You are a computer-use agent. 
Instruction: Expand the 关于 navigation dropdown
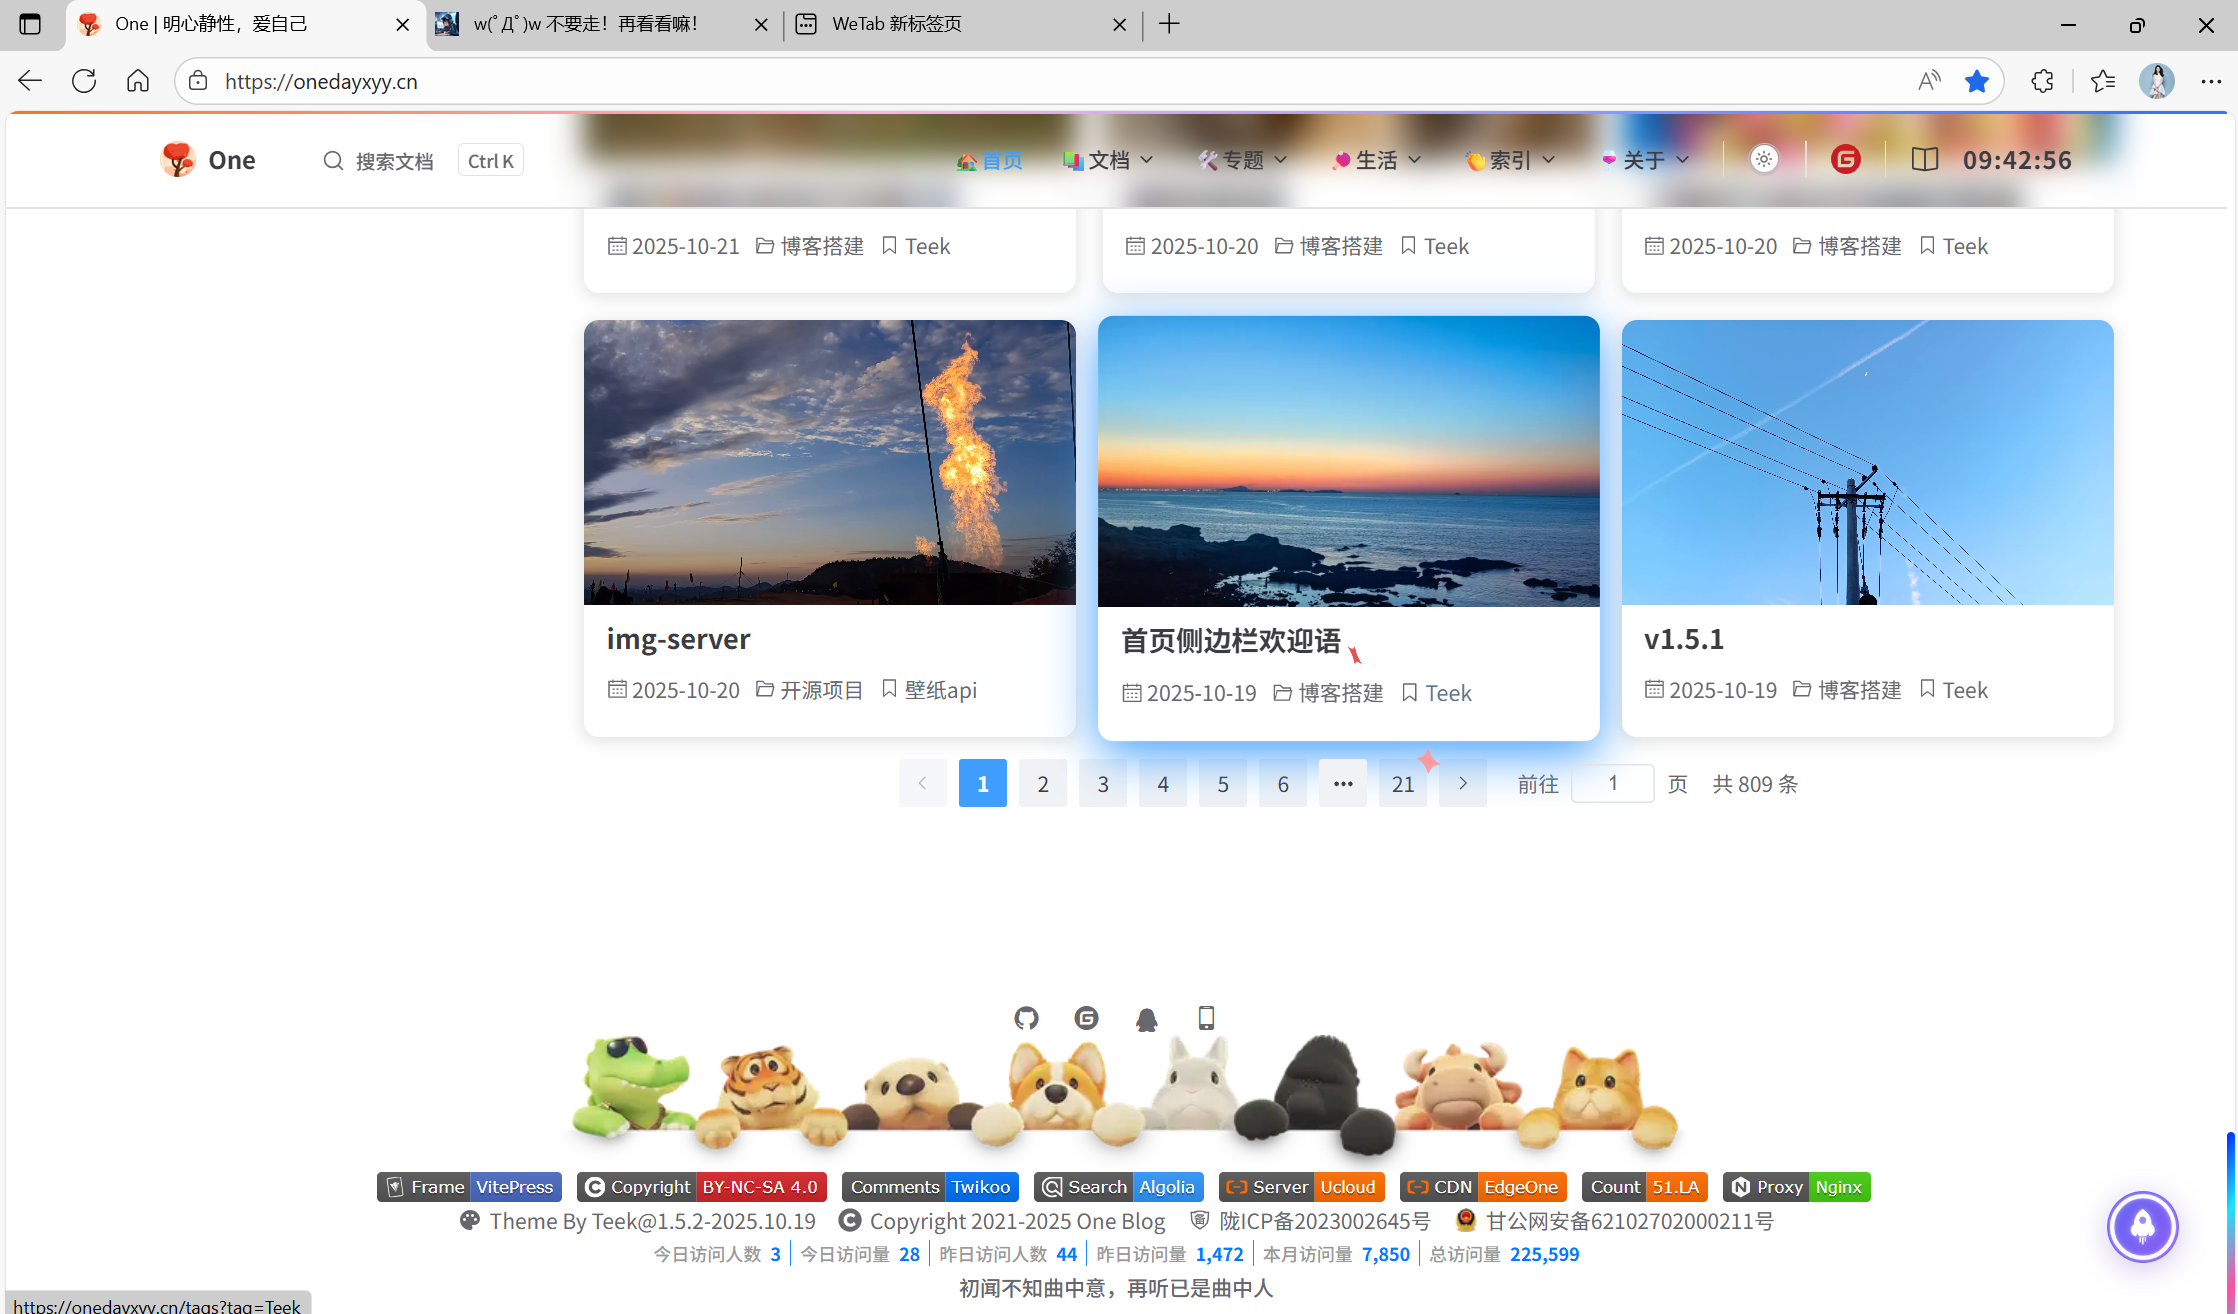1646,160
